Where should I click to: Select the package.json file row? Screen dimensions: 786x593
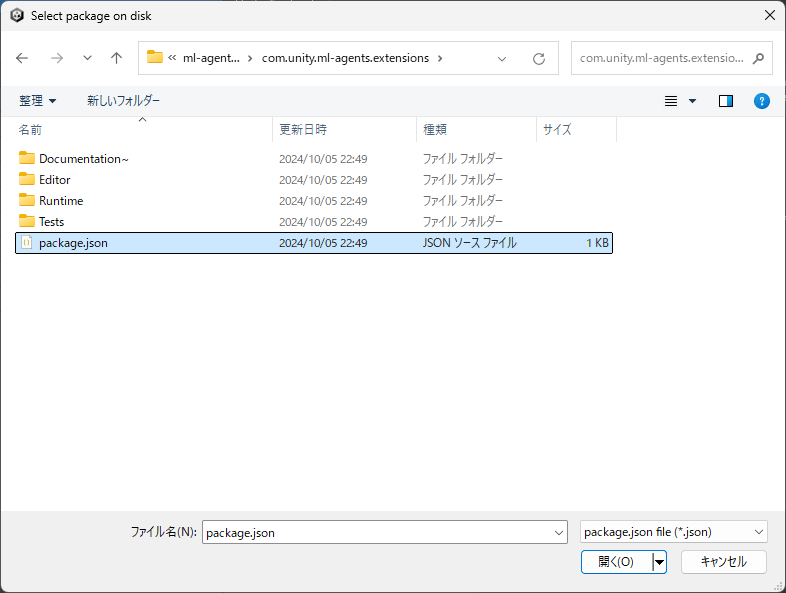tap(314, 243)
